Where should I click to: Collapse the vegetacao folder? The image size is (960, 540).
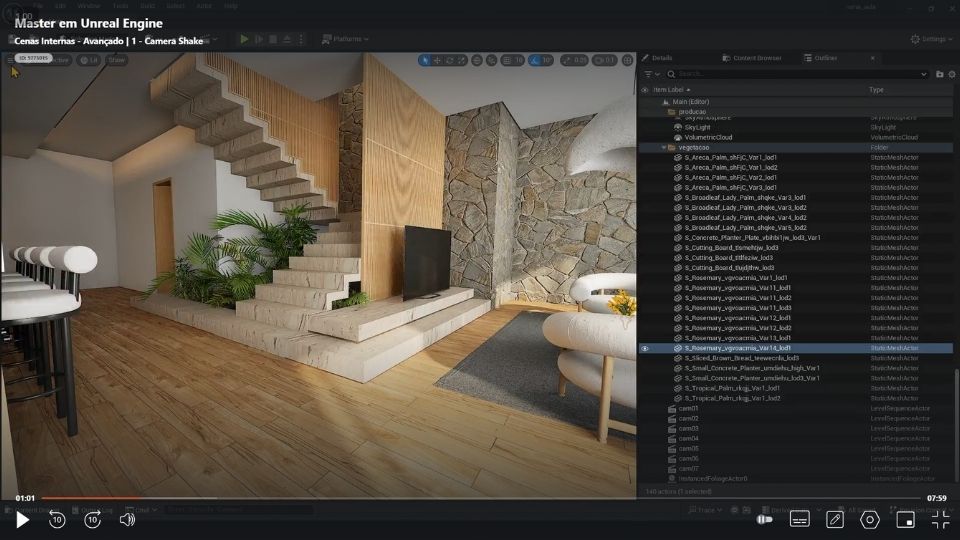point(664,148)
